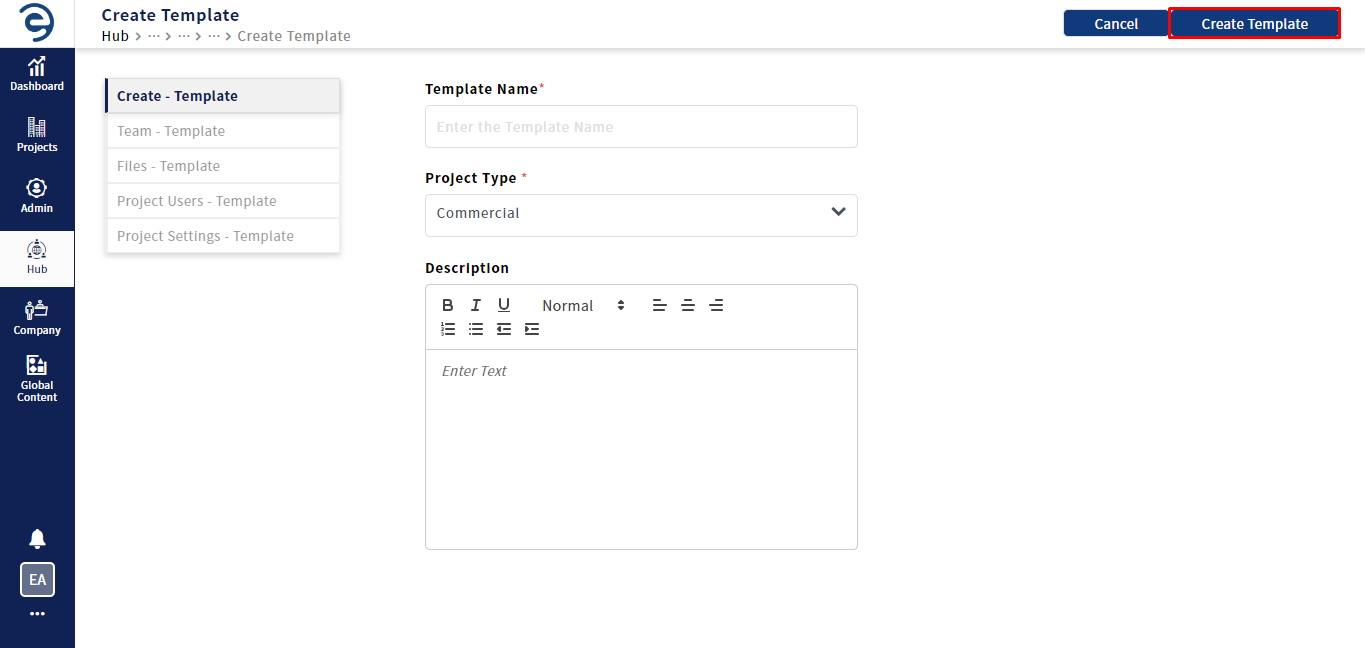Focus the Template Name input field
This screenshot has height=648, width=1365.
(x=641, y=127)
